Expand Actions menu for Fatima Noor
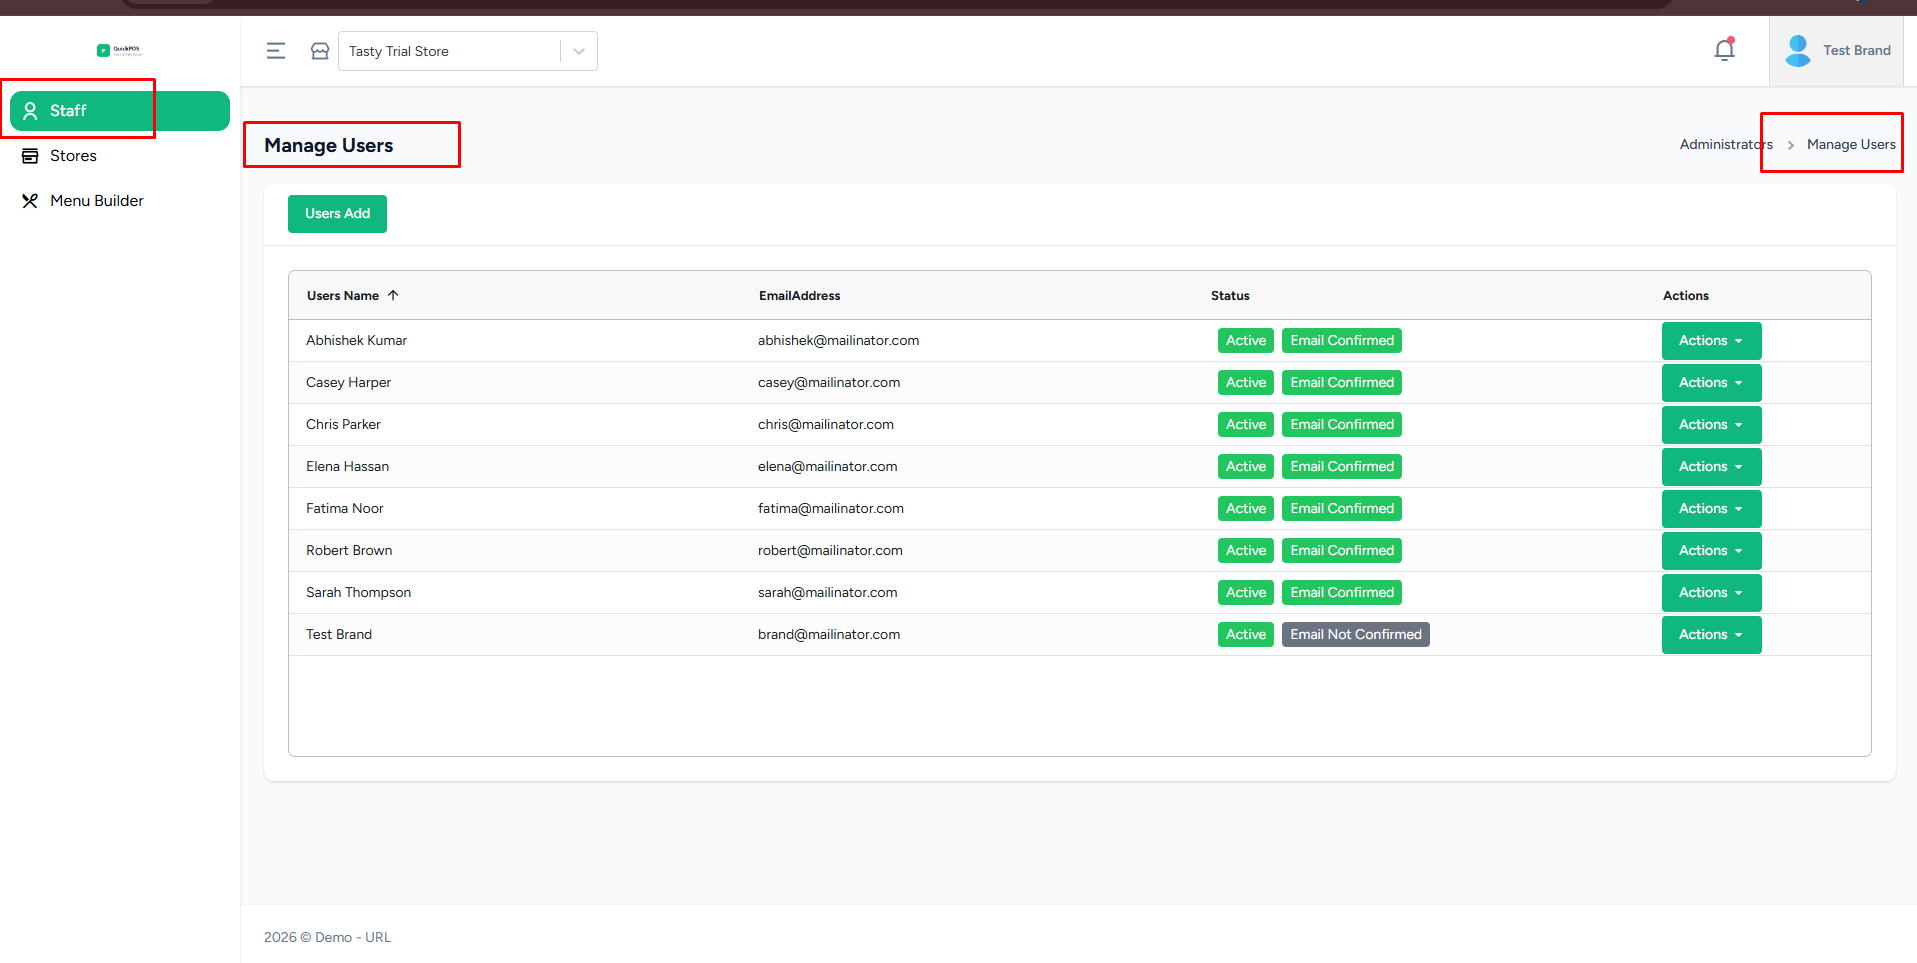This screenshot has height=963, width=1917. tap(1710, 509)
